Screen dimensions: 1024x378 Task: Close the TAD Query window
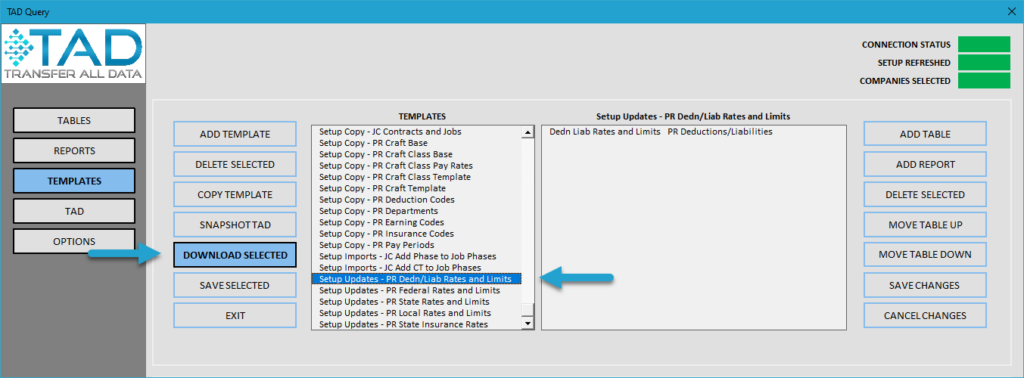[1011, 12]
